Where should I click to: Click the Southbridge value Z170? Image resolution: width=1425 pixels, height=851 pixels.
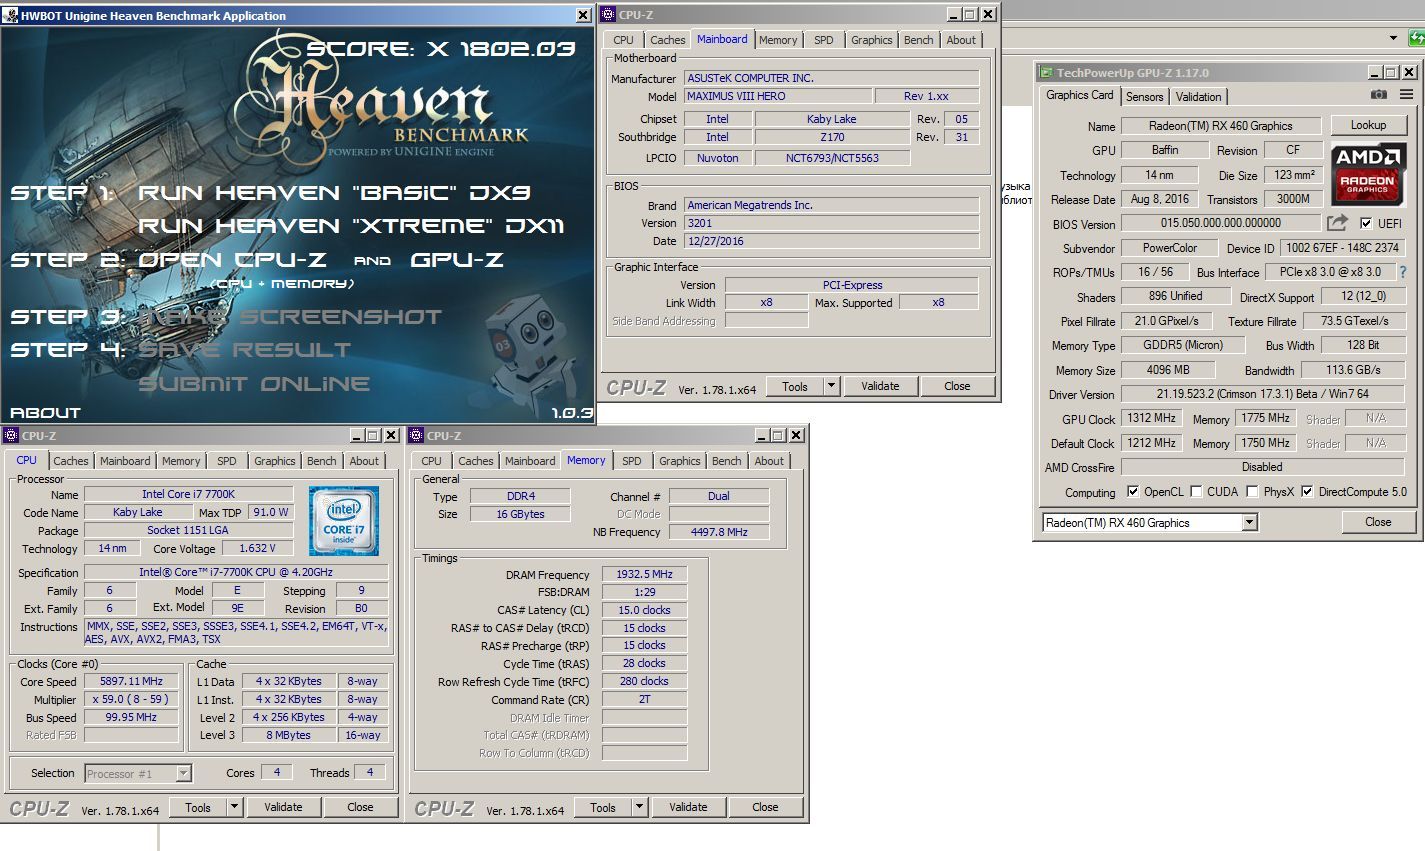pyautogui.click(x=832, y=137)
